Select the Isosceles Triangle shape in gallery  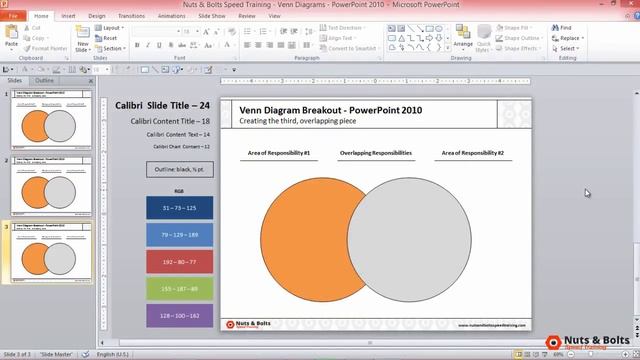click(x=401, y=38)
